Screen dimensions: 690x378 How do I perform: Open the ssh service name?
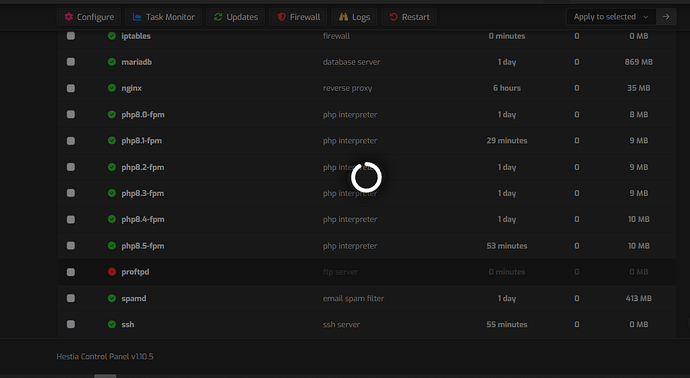coord(128,324)
